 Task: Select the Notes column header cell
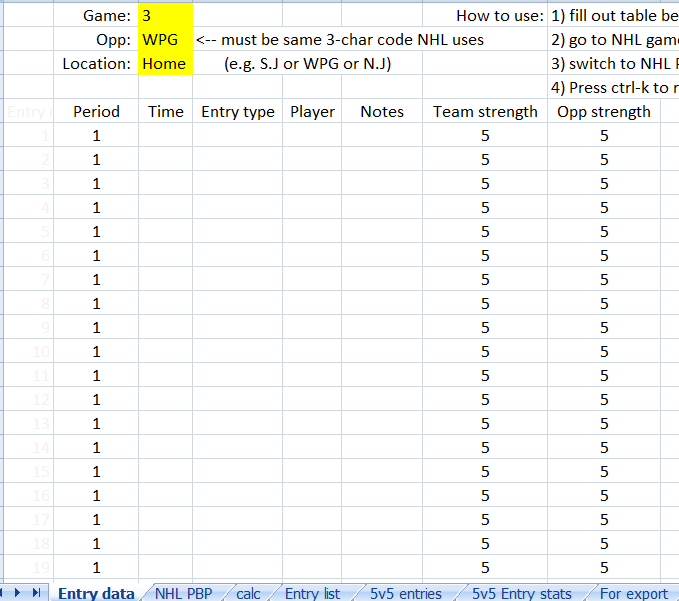pos(382,111)
